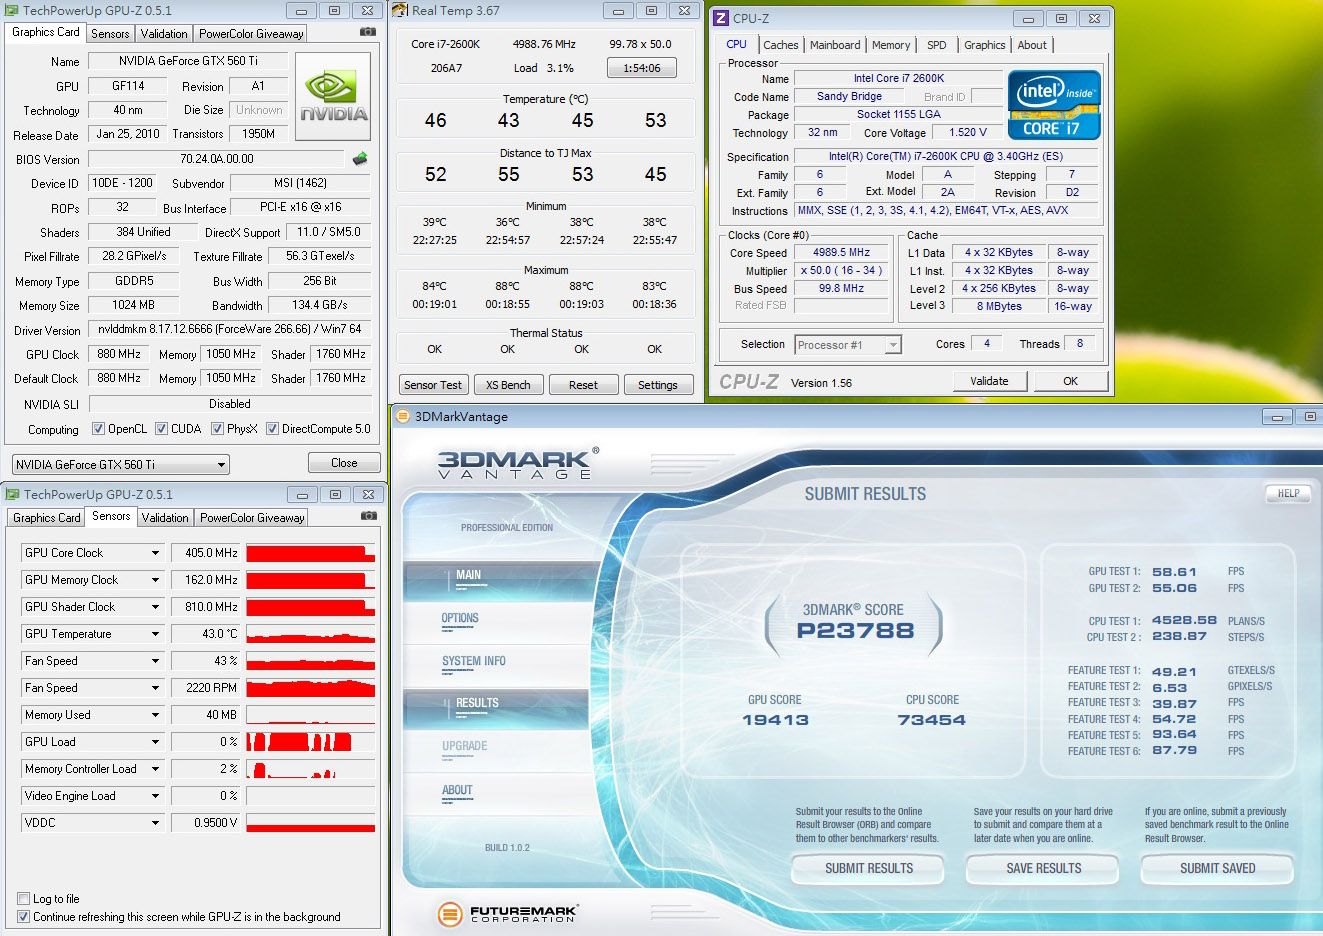Toggle the OpenCL checkbox
The height and width of the screenshot is (936, 1323).
click(x=98, y=429)
